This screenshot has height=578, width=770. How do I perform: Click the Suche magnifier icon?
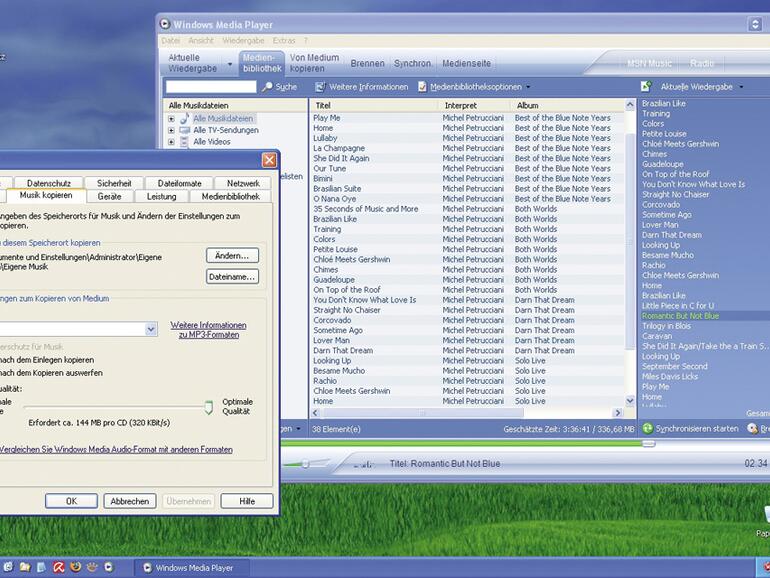pos(267,87)
